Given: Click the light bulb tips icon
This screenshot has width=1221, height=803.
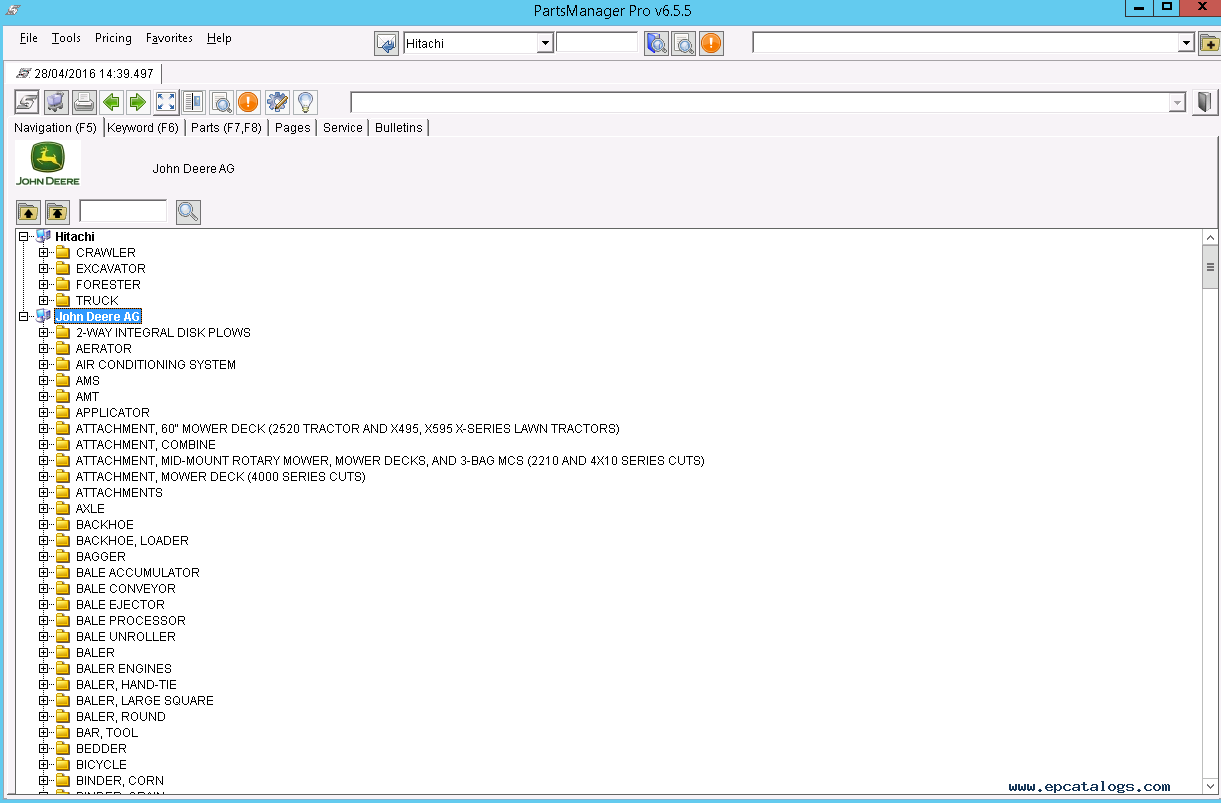Looking at the screenshot, I should (x=305, y=102).
